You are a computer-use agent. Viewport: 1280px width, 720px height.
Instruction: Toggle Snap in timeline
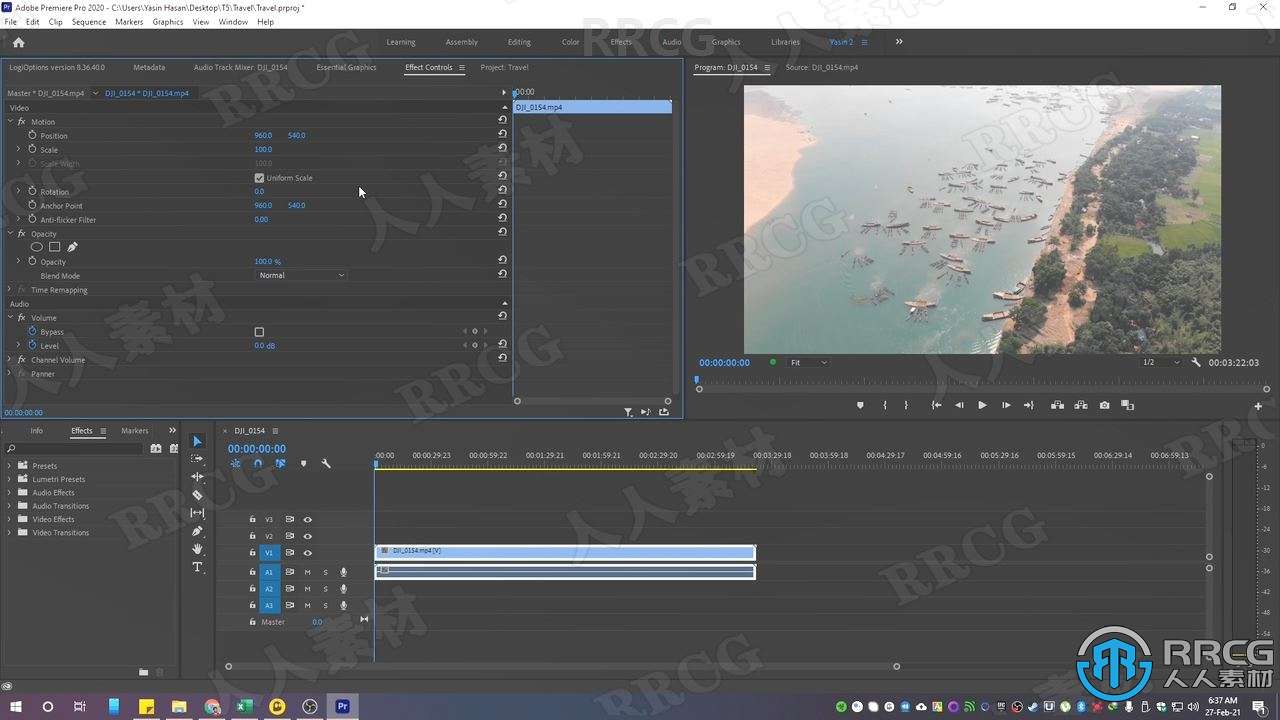258,464
